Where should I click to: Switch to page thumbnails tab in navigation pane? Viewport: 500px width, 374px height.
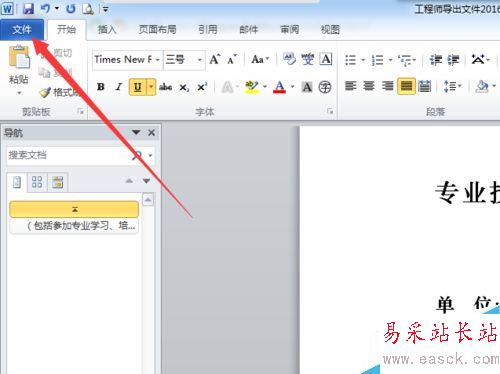coord(37,182)
